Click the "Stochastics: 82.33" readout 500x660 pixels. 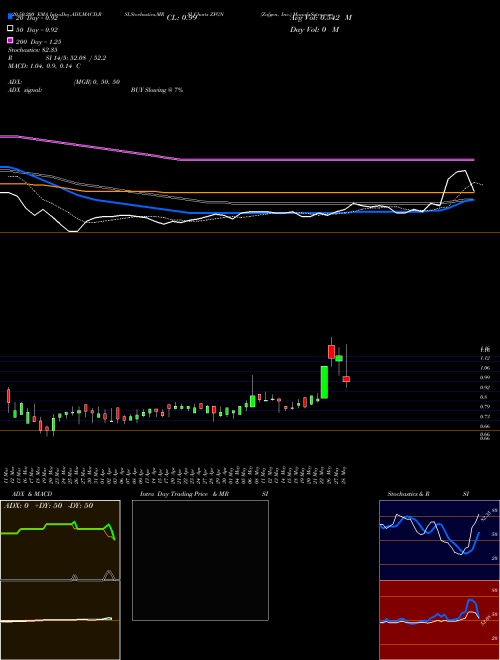[x=33, y=50]
